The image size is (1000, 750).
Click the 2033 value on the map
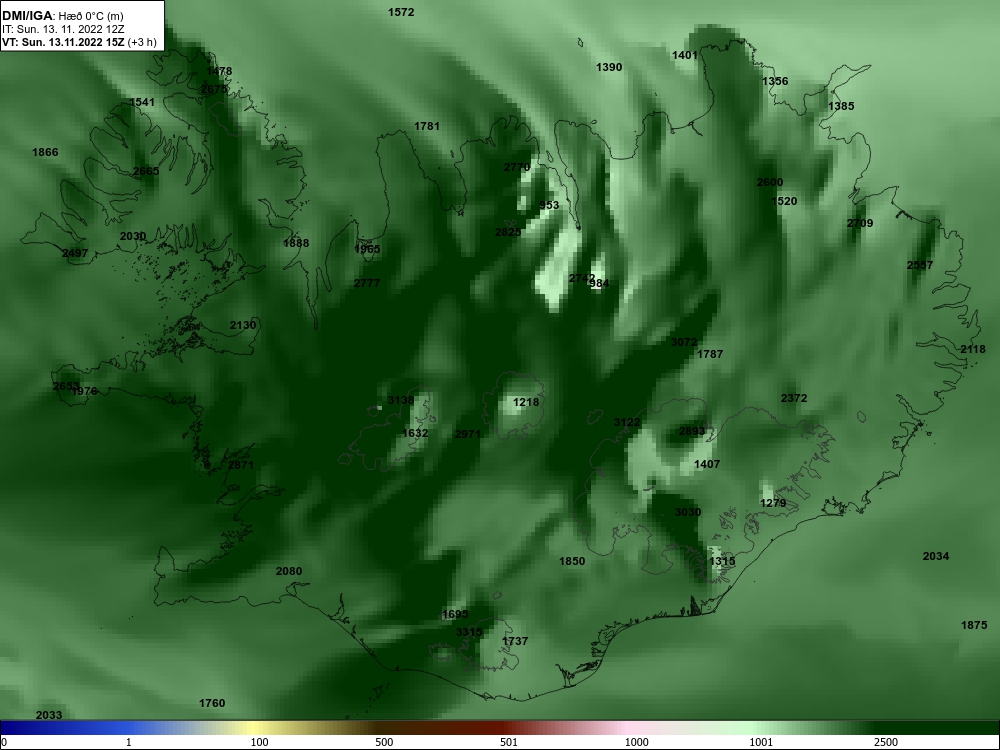[x=49, y=715]
